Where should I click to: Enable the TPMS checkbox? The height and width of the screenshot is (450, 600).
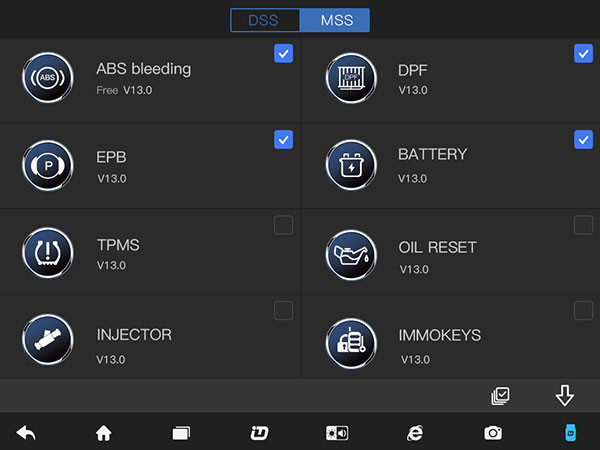[284, 225]
